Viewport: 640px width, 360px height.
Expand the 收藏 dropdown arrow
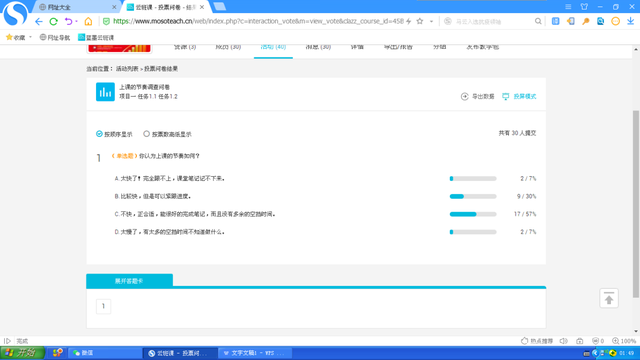tap(30, 37)
